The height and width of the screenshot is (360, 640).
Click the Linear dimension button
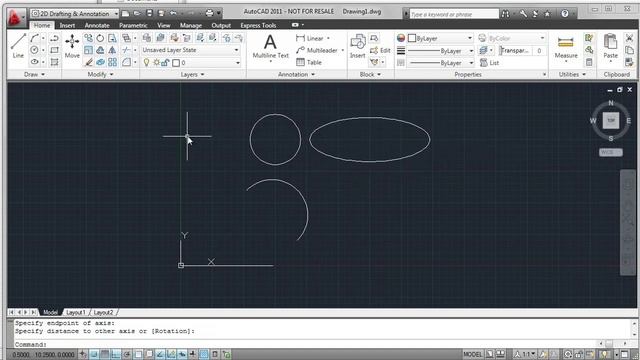[310, 38]
